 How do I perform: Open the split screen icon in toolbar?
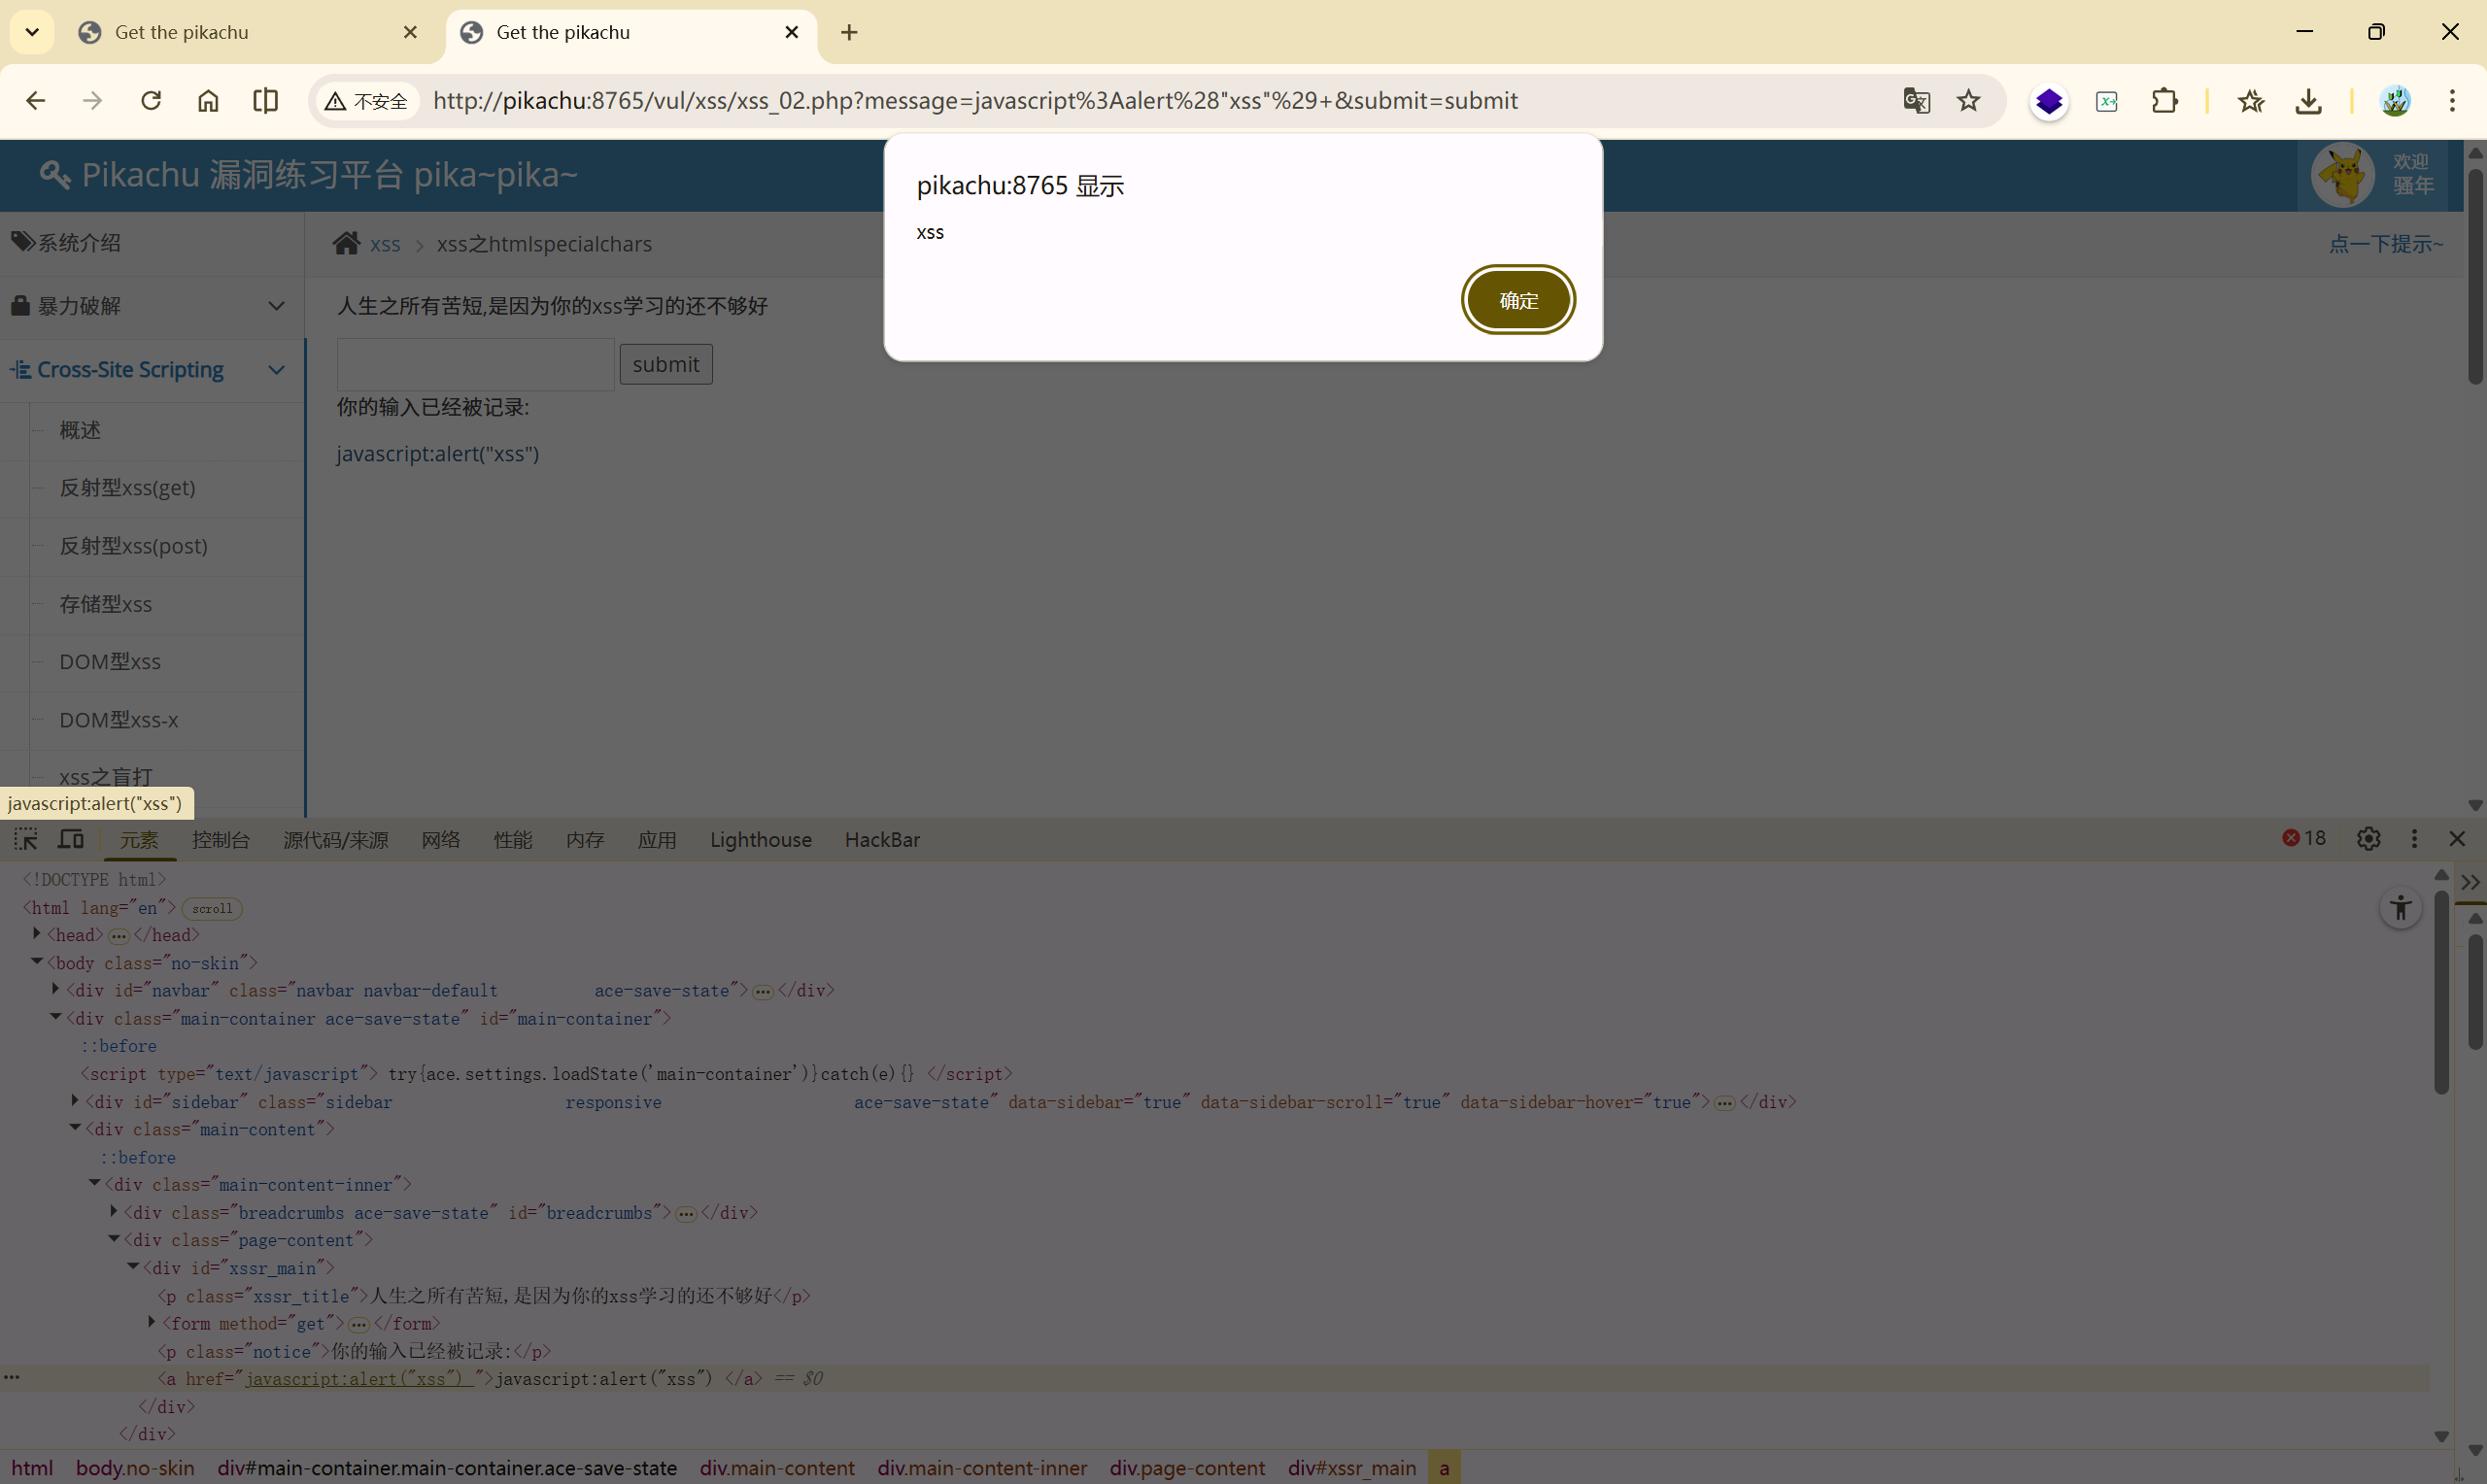(265, 101)
